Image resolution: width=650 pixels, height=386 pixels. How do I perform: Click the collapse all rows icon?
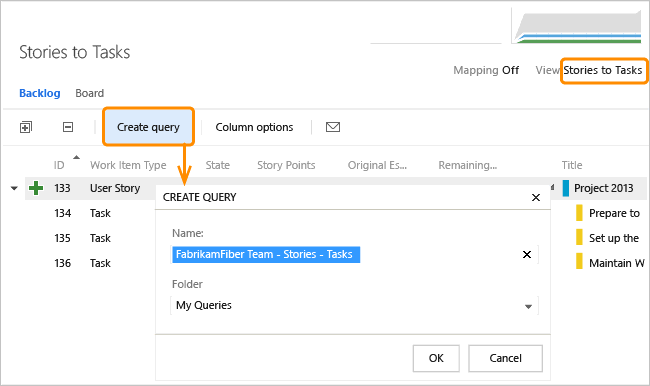68,127
